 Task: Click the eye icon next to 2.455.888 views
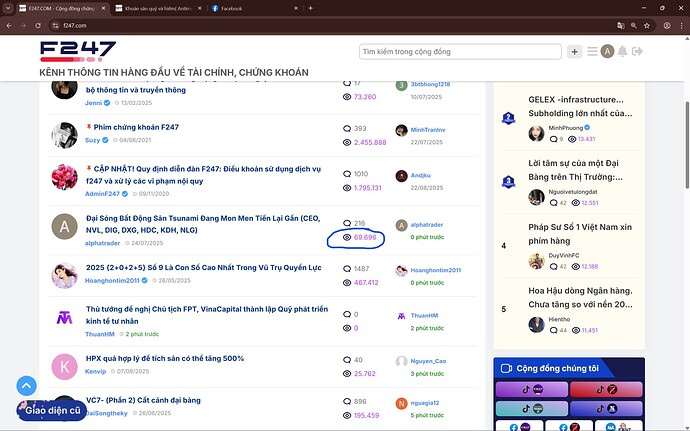click(347, 142)
